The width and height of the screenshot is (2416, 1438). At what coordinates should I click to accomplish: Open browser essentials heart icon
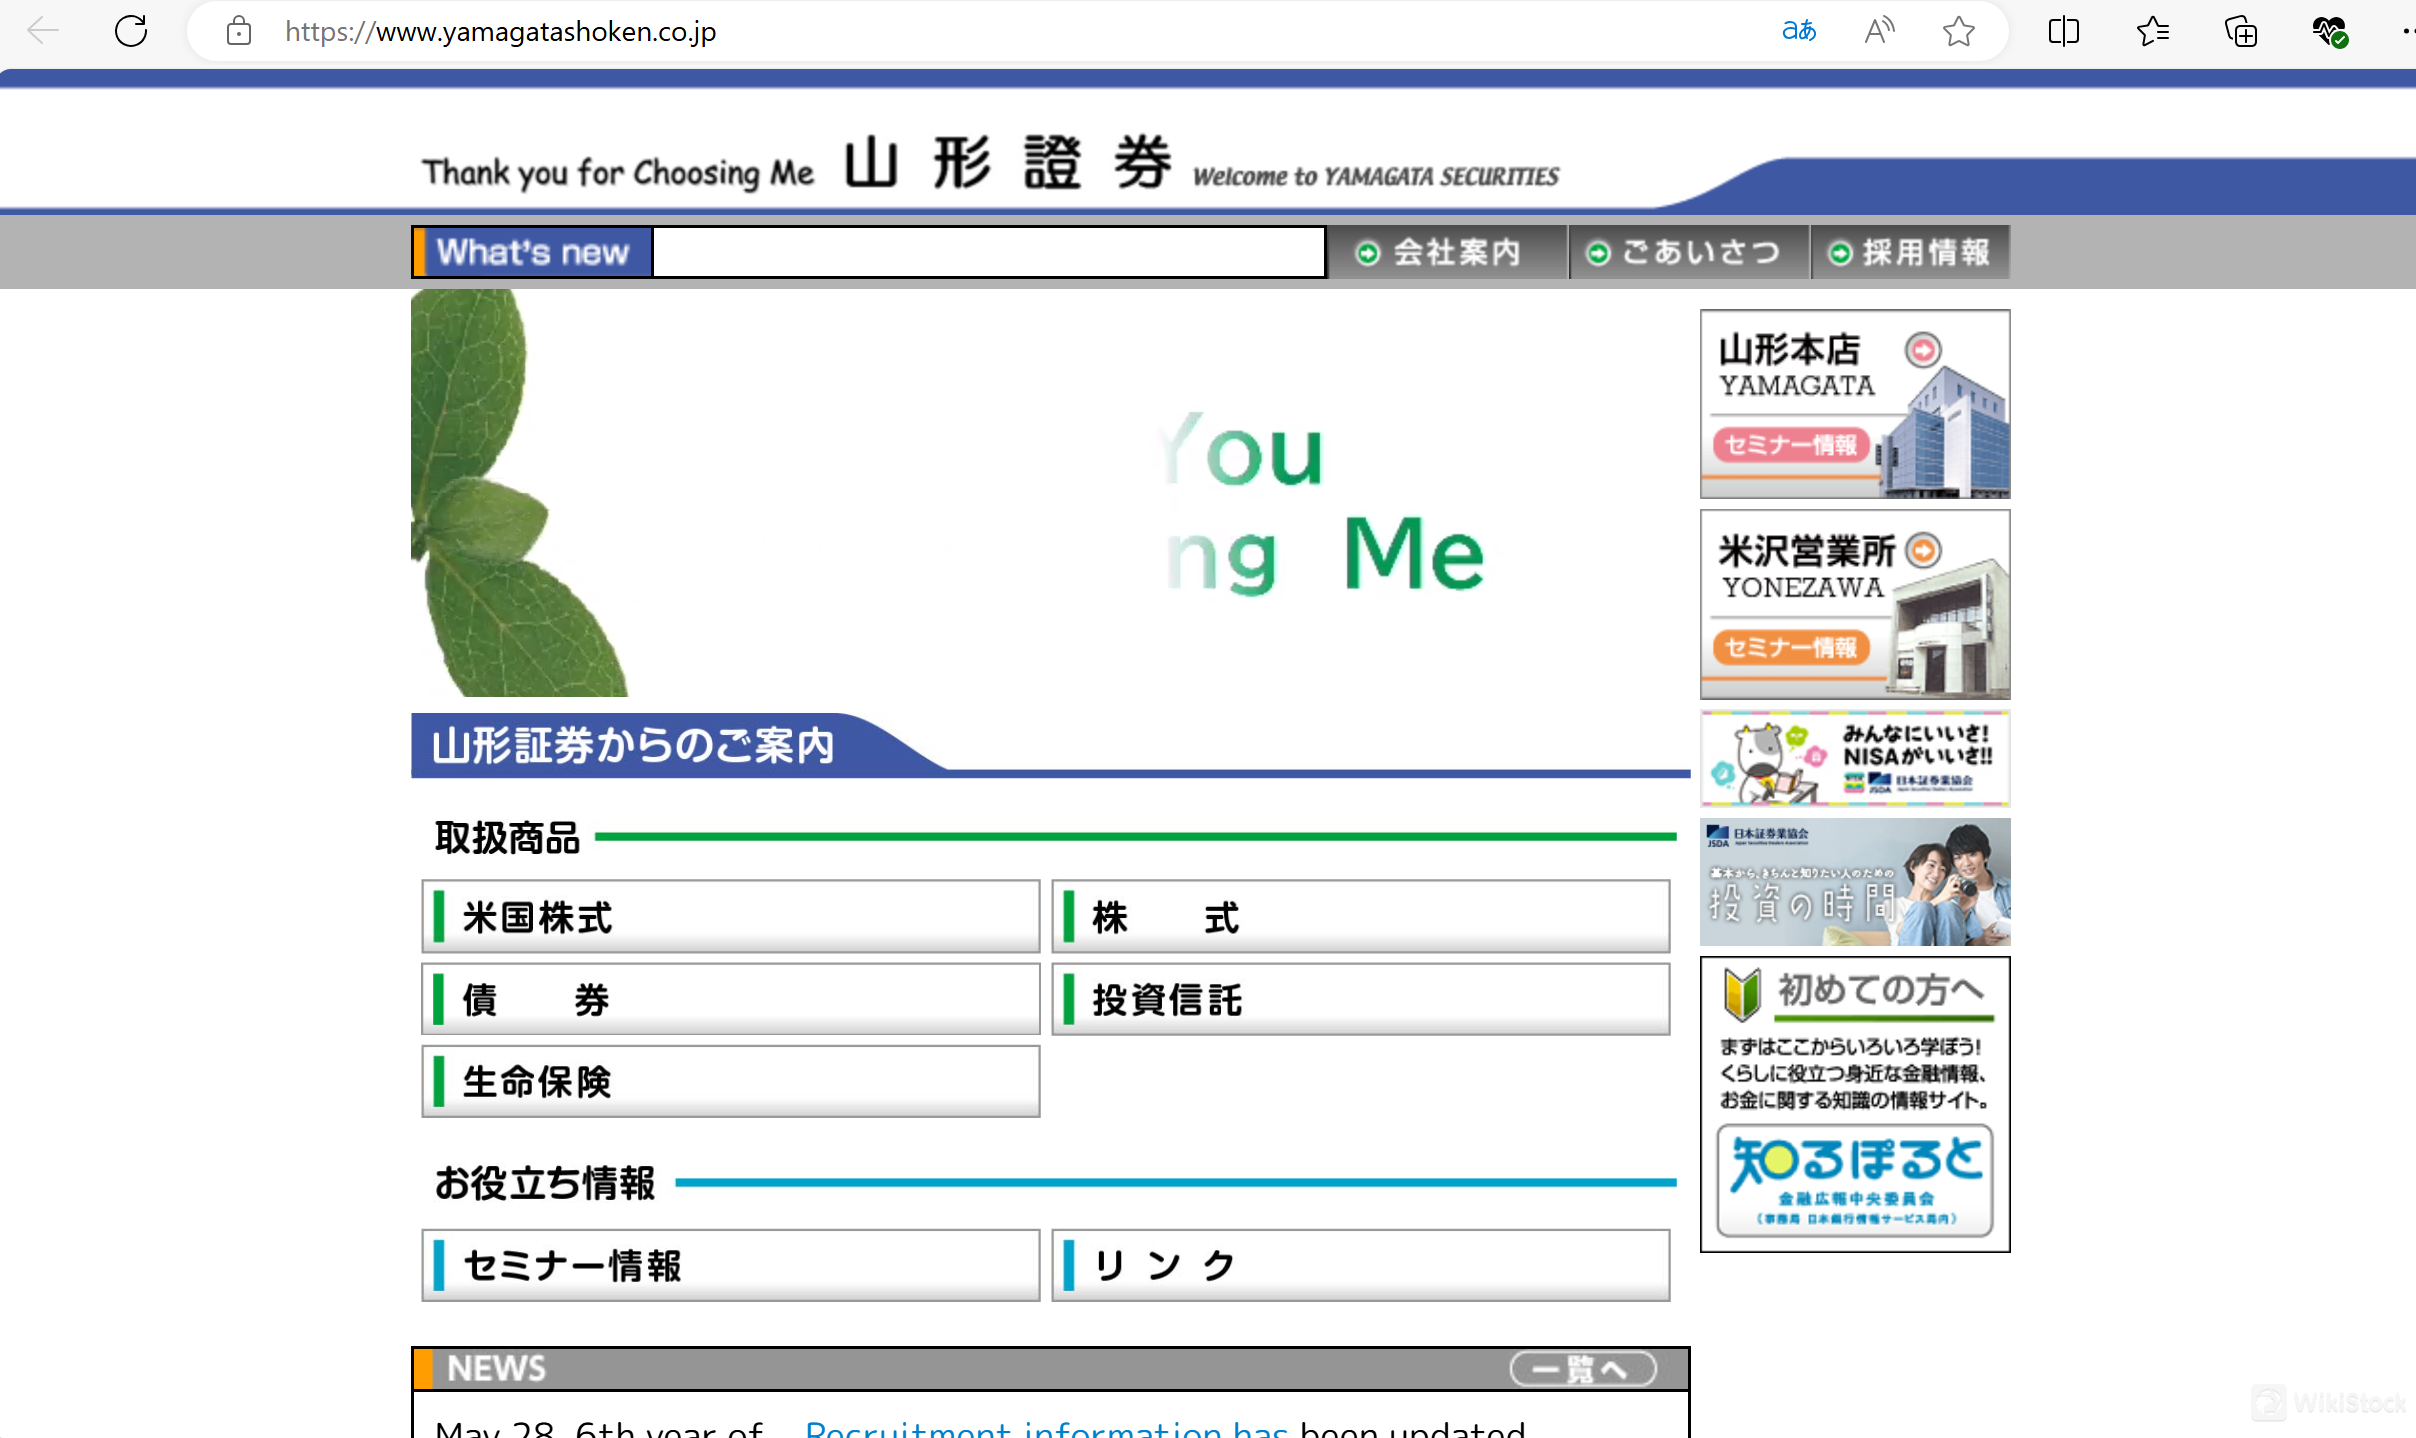(2329, 31)
